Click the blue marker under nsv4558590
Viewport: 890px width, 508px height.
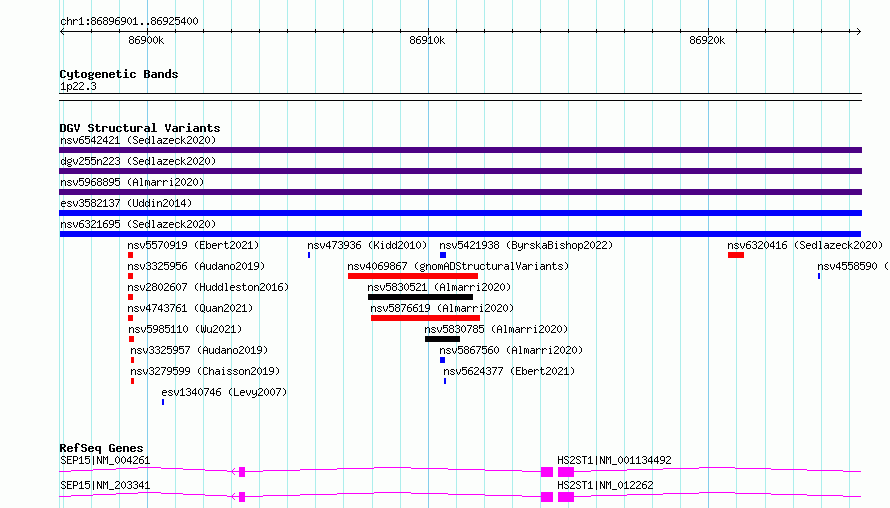[818, 276]
